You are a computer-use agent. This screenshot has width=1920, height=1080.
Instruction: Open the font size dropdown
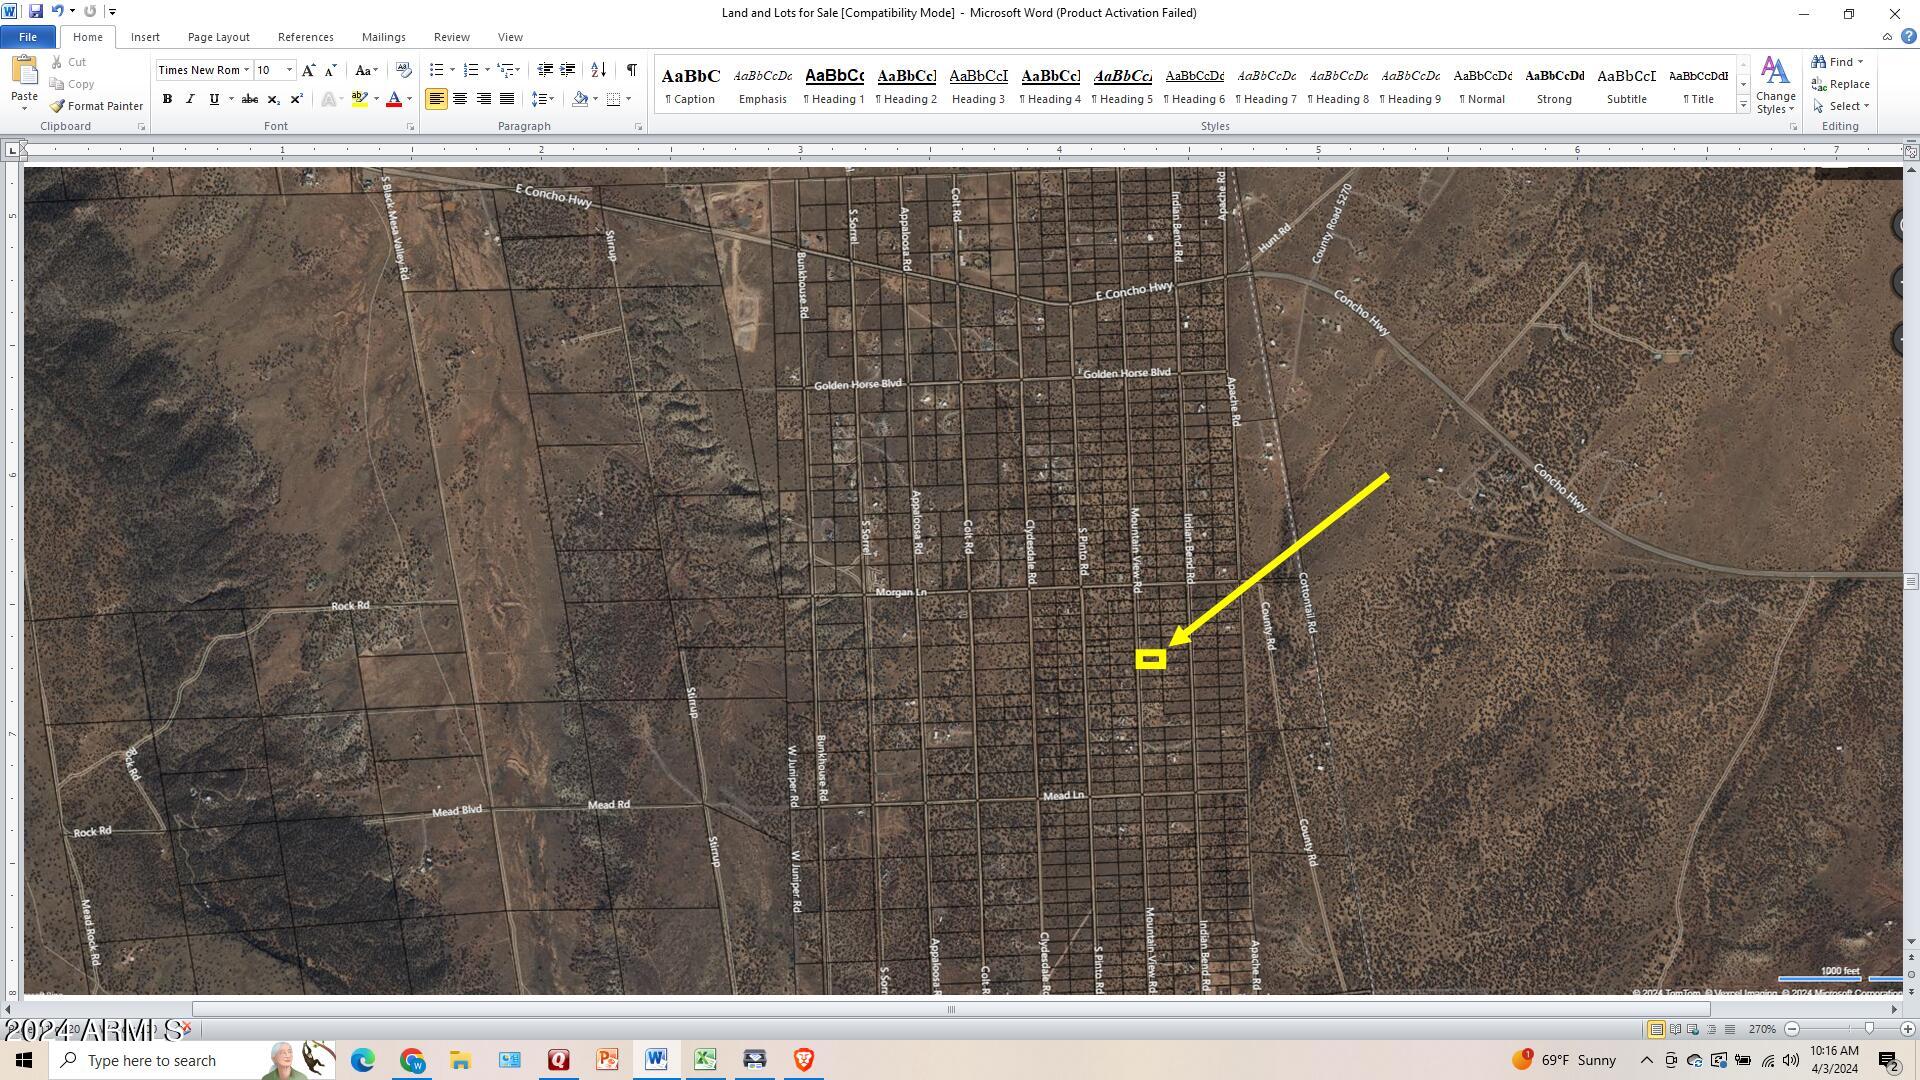tap(289, 70)
